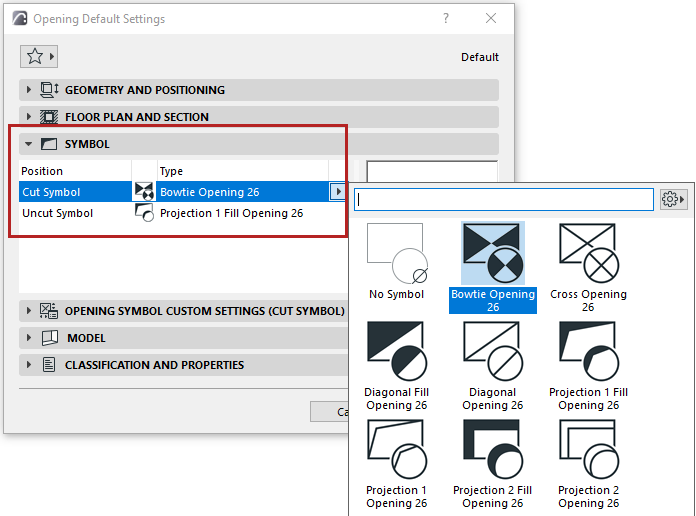Click the Floor Plan and Section panel icon
Screen dimensions: 696x516
point(49,117)
